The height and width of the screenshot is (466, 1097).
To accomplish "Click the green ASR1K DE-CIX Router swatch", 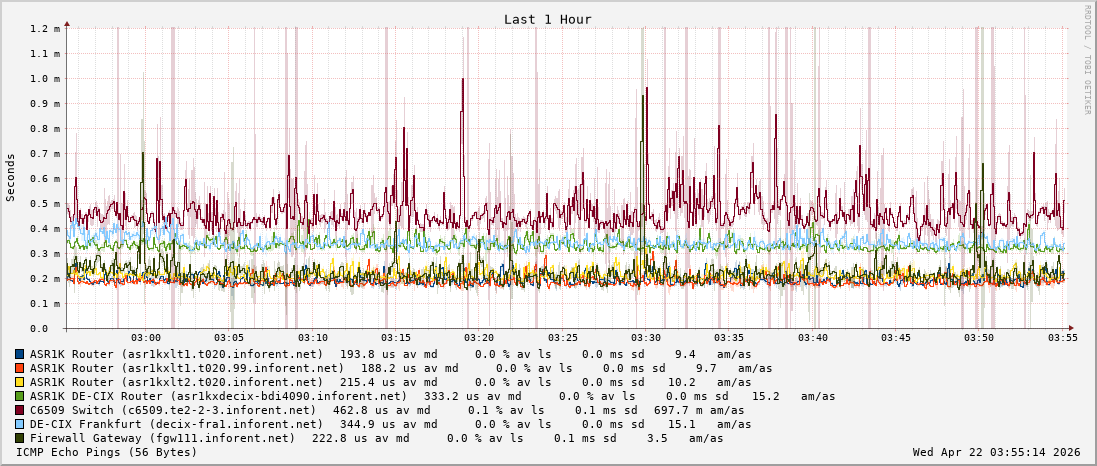I will pos(20,396).
